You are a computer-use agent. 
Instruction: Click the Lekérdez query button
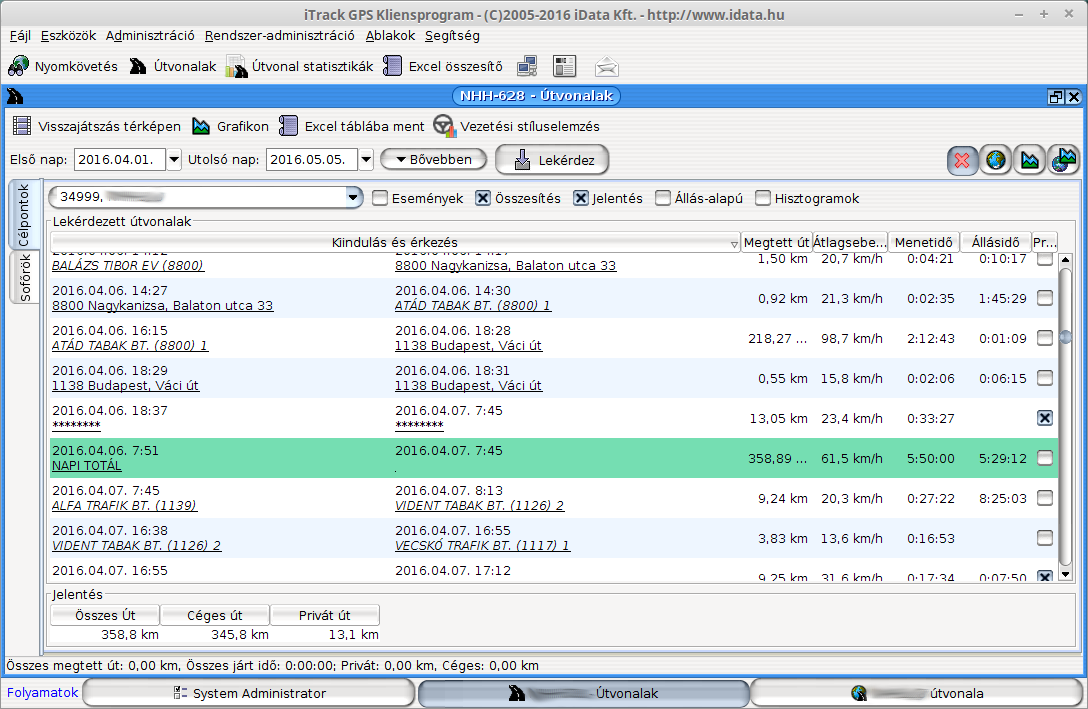point(552,160)
